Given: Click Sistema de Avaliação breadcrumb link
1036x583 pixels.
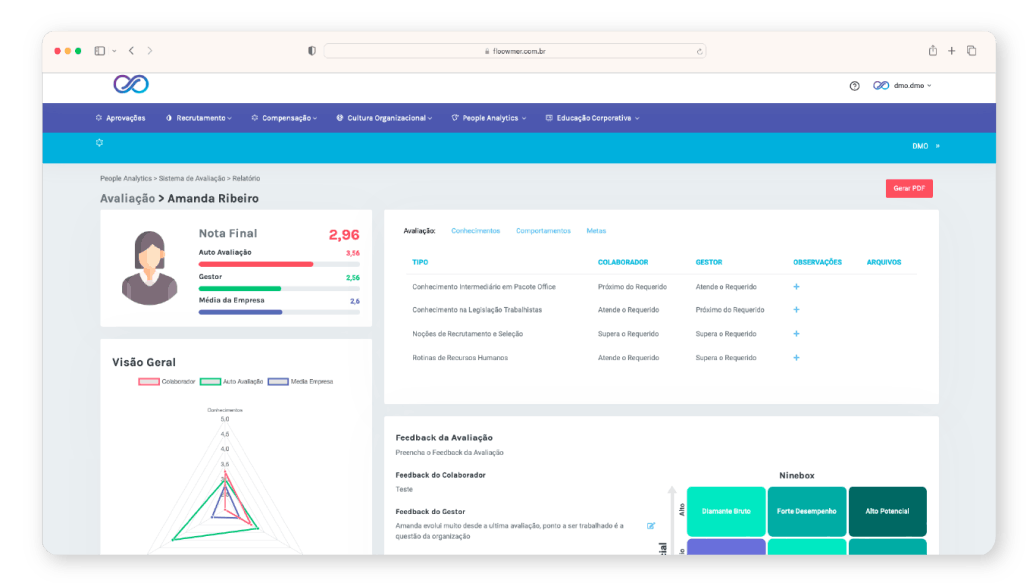Looking at the screenshot, I should point(192,178).
